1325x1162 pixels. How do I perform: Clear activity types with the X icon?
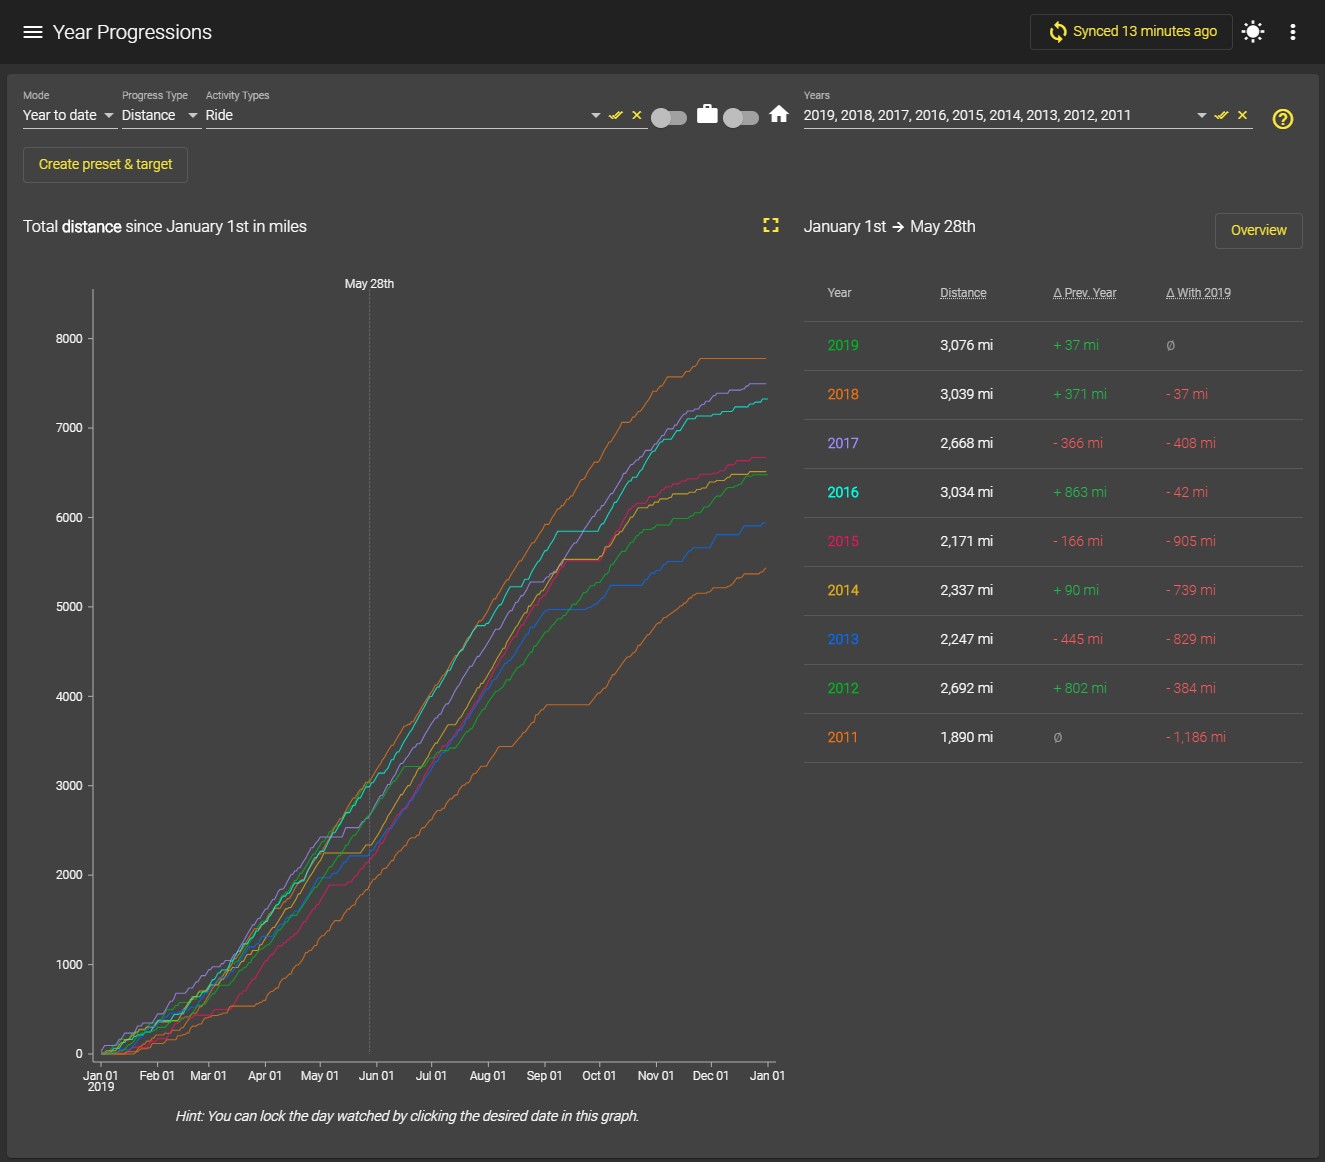tap(637, 116)
